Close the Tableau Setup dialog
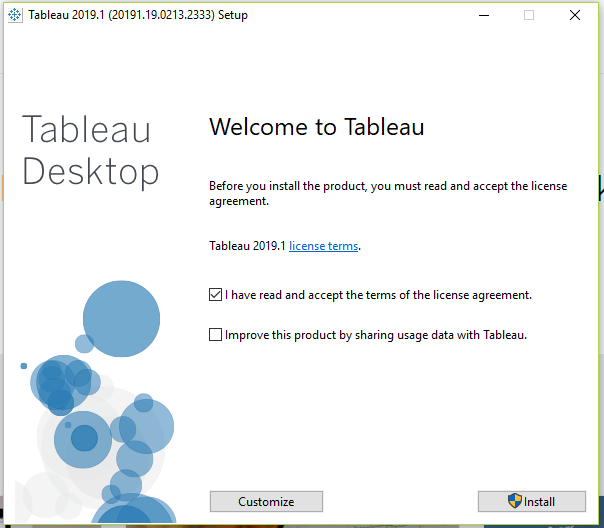 tap(575, 15)
